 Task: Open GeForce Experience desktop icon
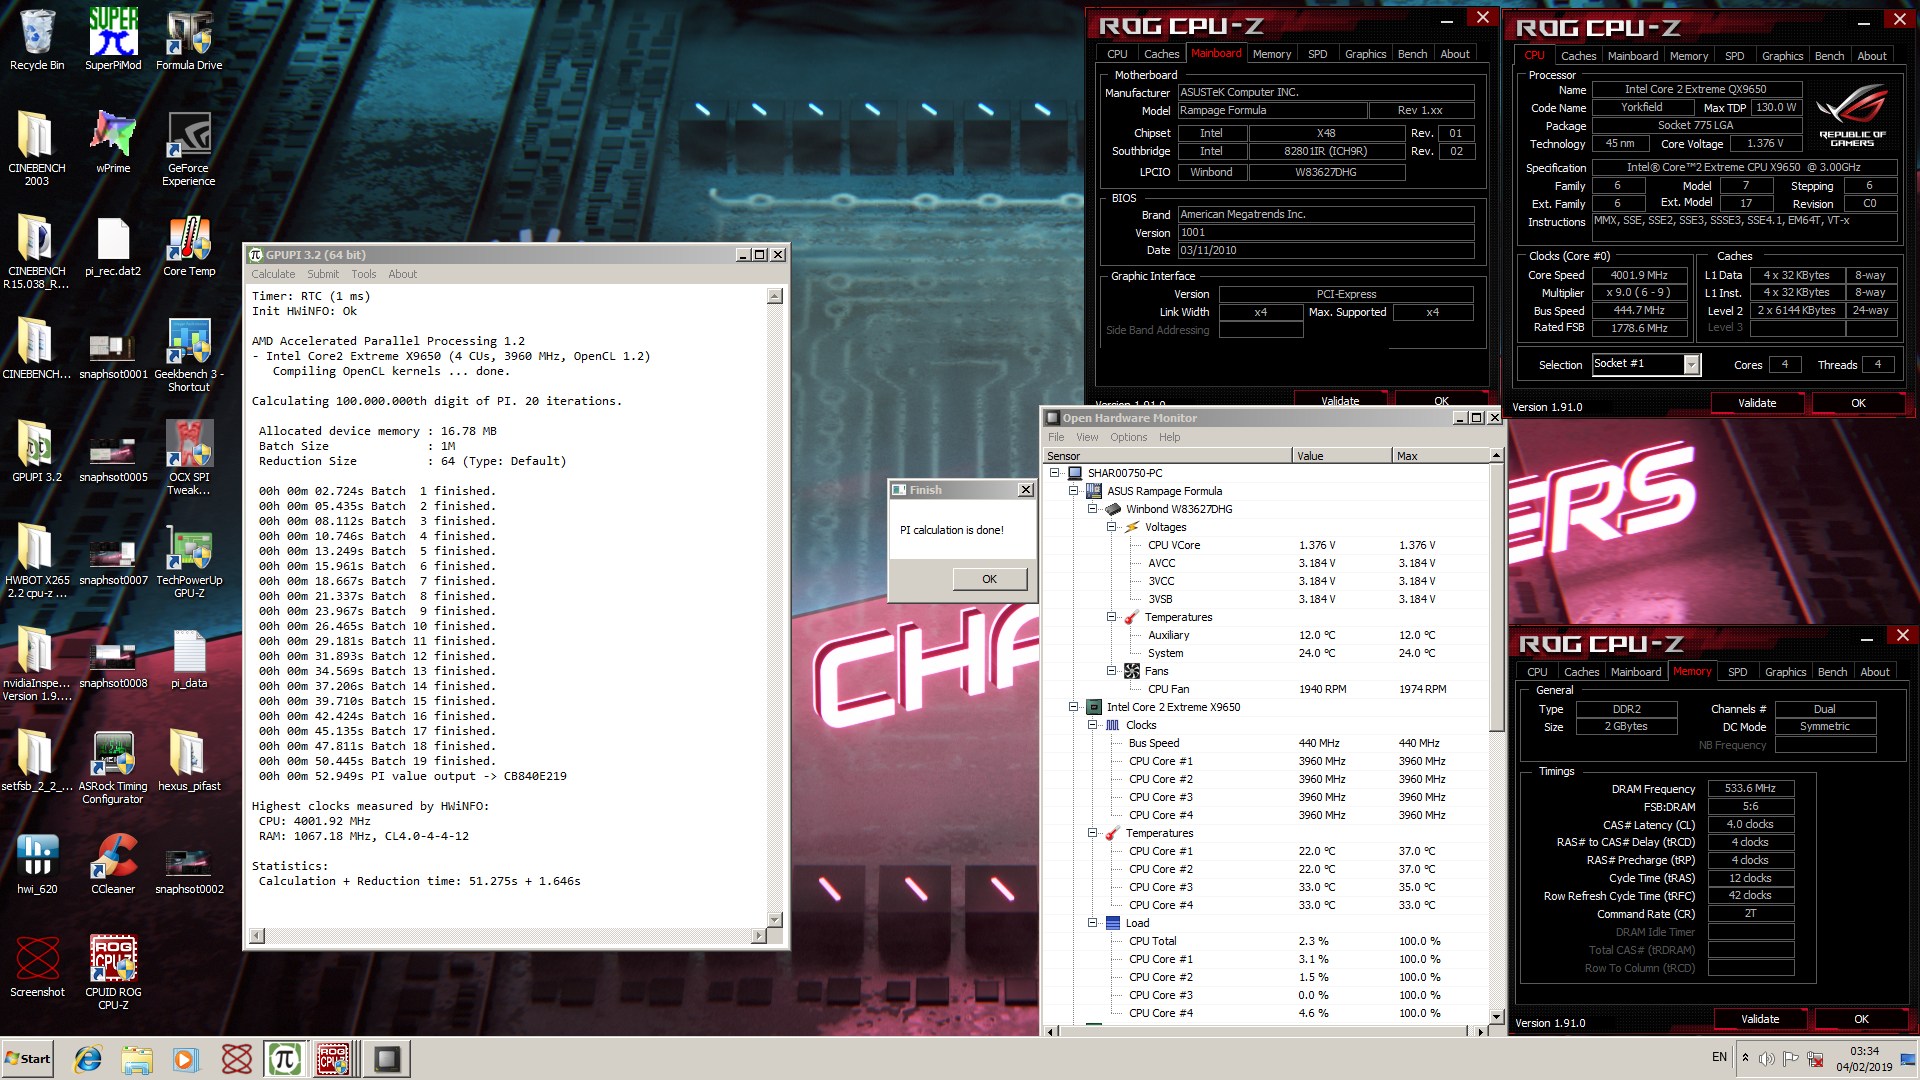(189, 148)
